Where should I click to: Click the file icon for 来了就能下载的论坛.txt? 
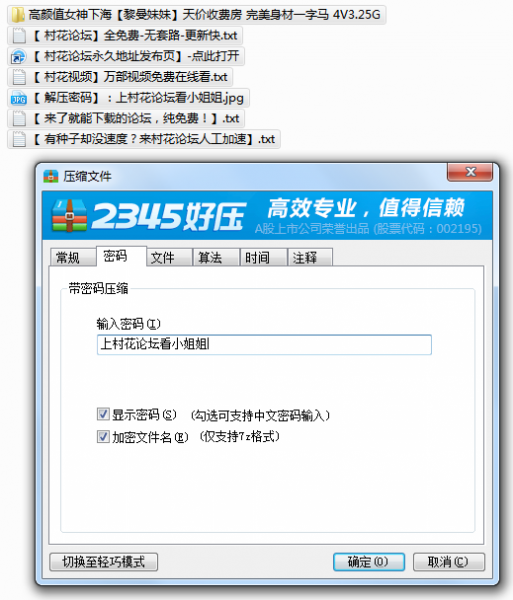19,119
